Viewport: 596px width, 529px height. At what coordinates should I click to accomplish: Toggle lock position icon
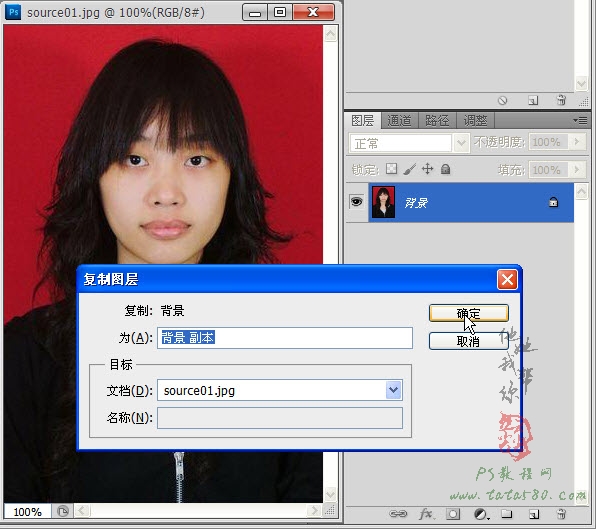point(428,169)
